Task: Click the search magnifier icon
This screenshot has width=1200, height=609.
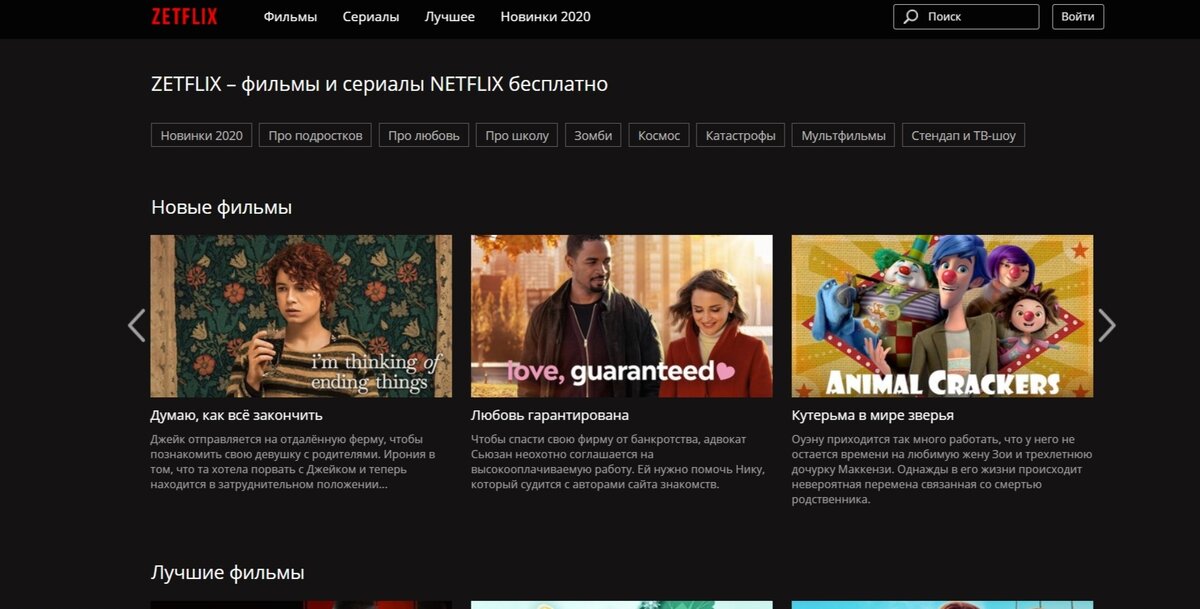Action: coord(910,17)
